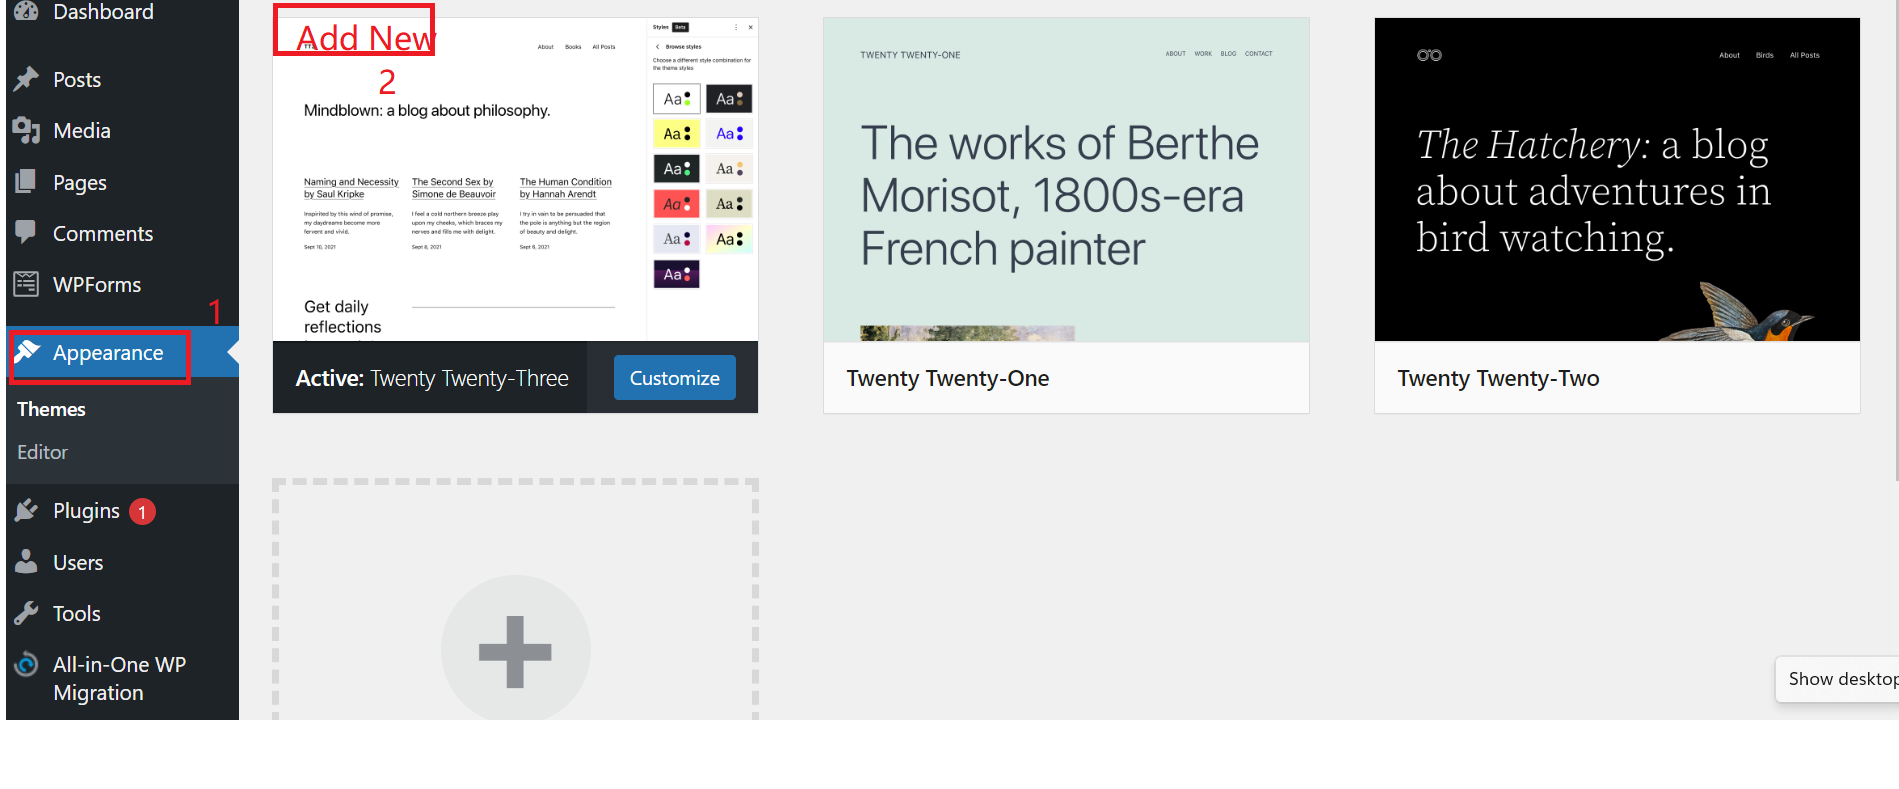Image resolution: width=1899 pixels, height=789 pixels.
Task: Click the plus icon to add theme
Action: (x=515, y=651)
